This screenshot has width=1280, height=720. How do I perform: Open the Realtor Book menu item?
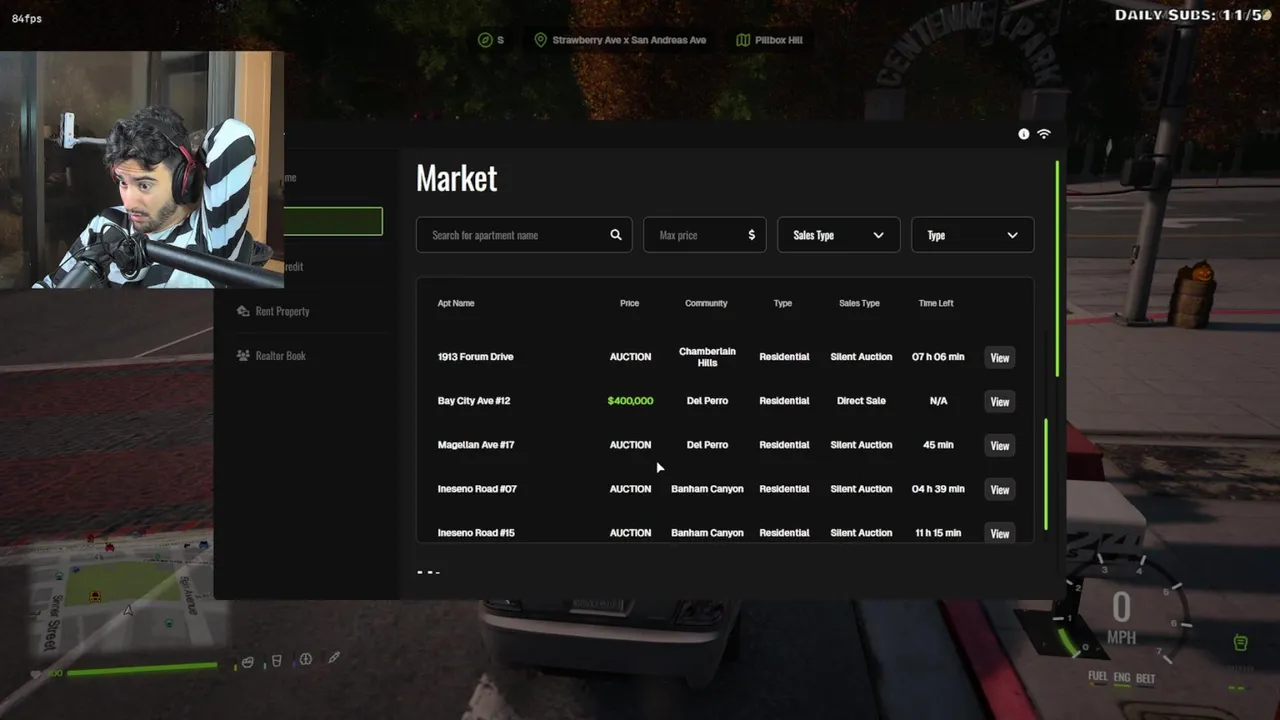pyautogui.click(x=270, y=355)
